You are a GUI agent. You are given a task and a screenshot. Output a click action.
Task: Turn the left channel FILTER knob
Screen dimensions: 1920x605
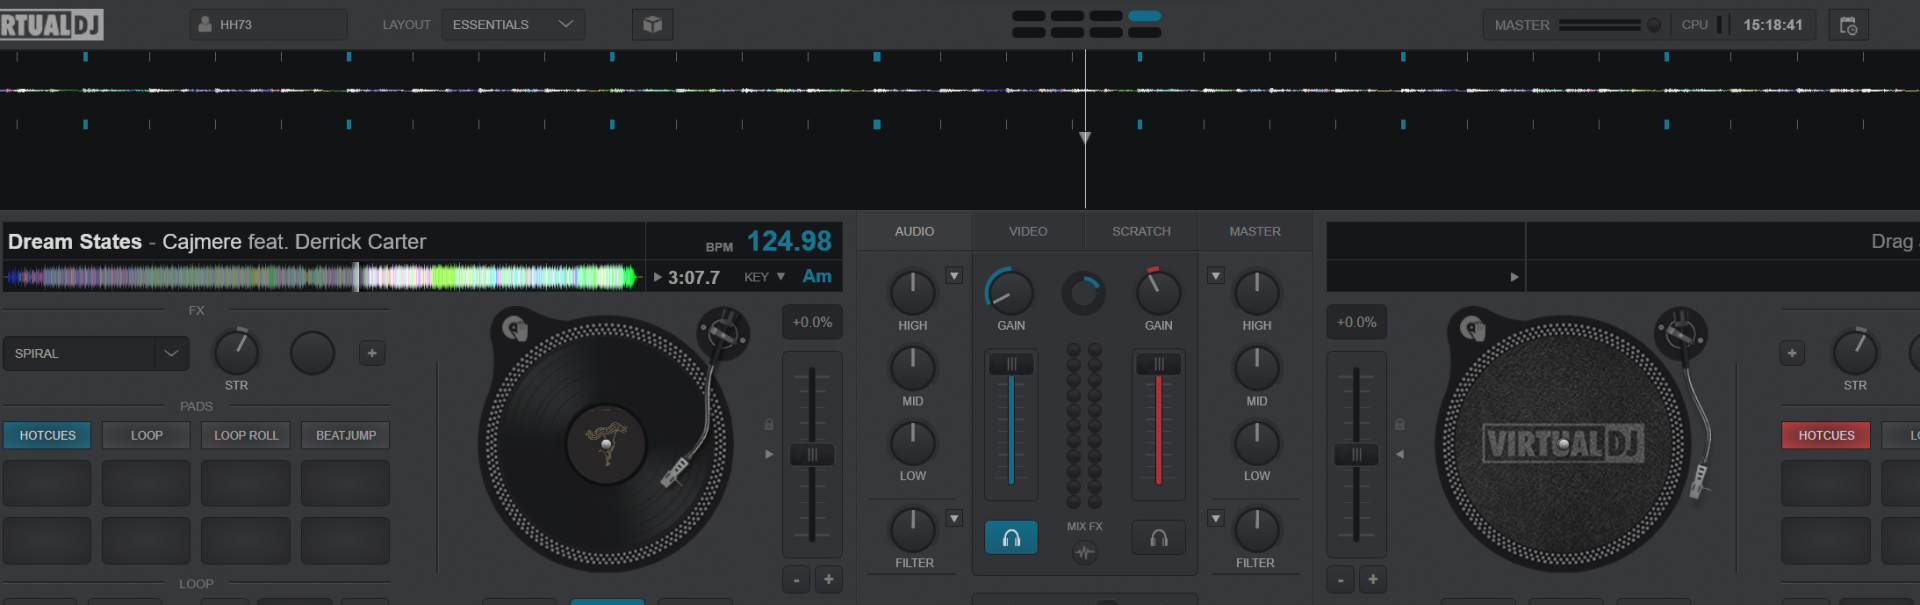coord(912,530)
